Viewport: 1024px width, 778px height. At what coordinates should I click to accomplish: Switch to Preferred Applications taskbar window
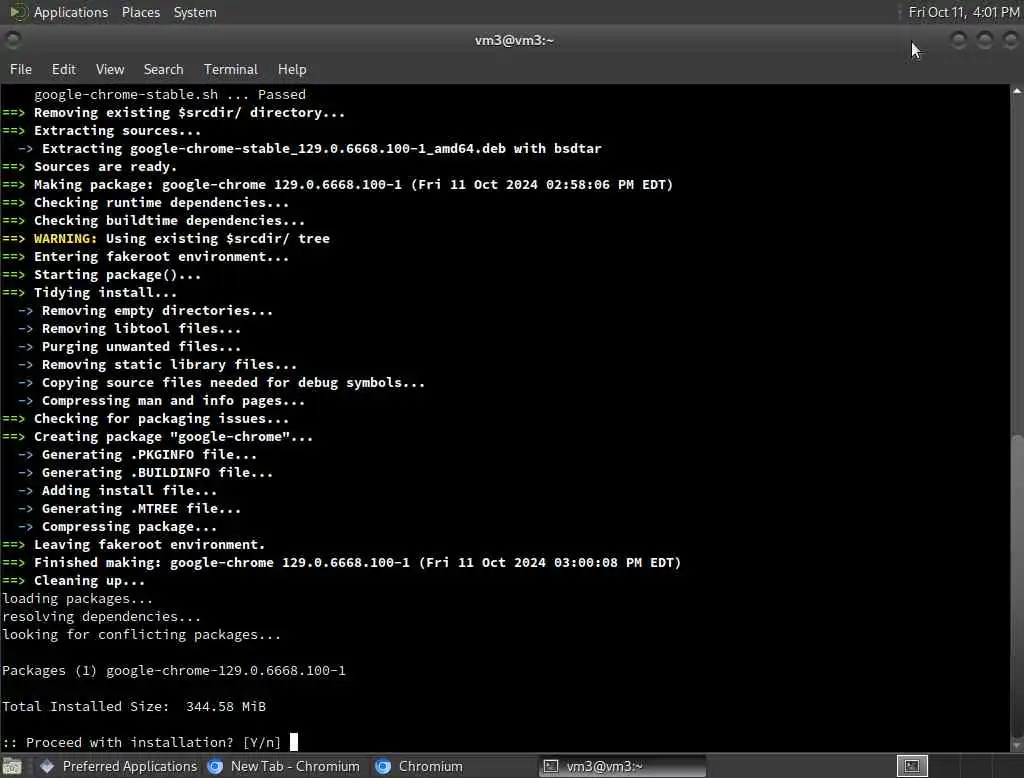(x=118, y=766)
